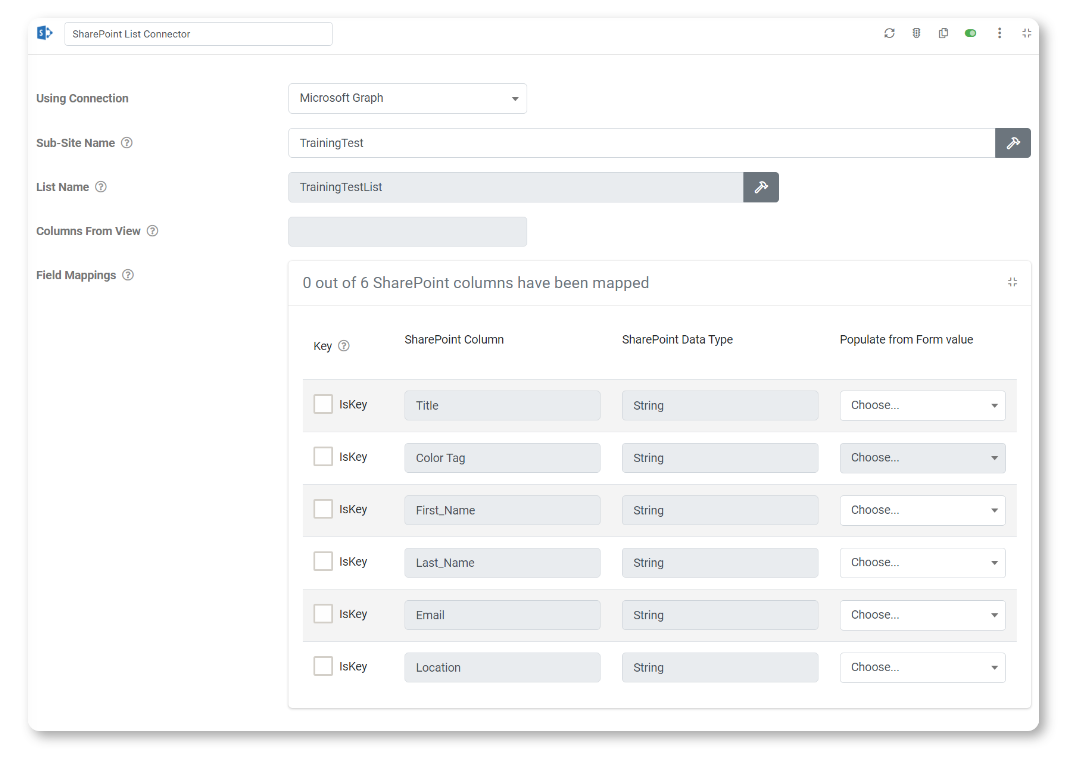Screen dimensions: 1067x762
Task: Click the List Name TrainingTestList field
Action: 515,187
